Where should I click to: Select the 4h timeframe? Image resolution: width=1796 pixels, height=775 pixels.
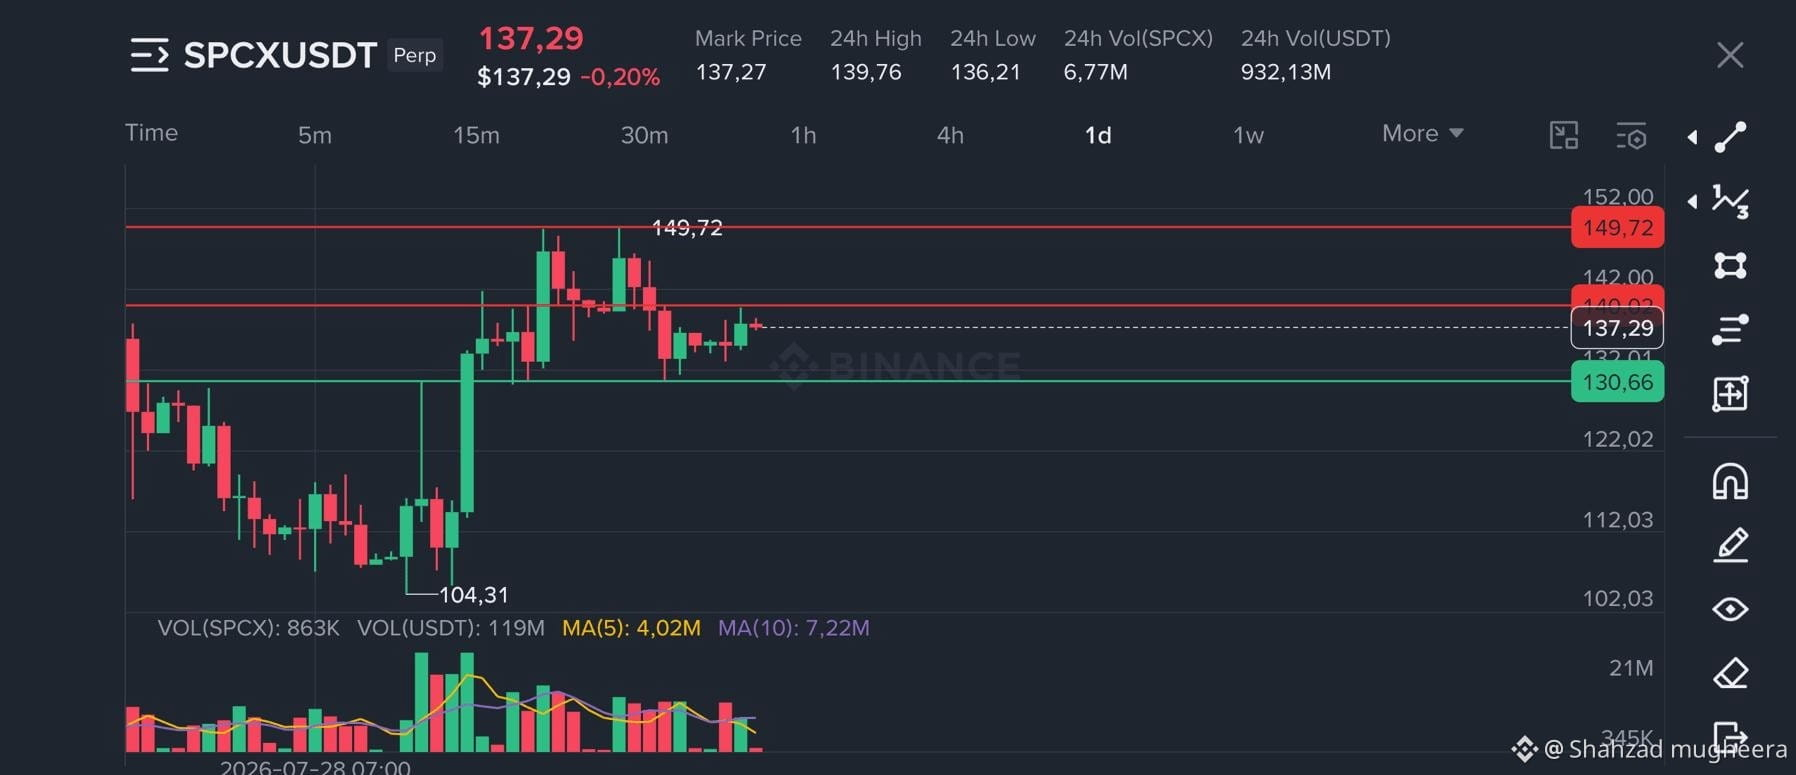tap(950, 135)
